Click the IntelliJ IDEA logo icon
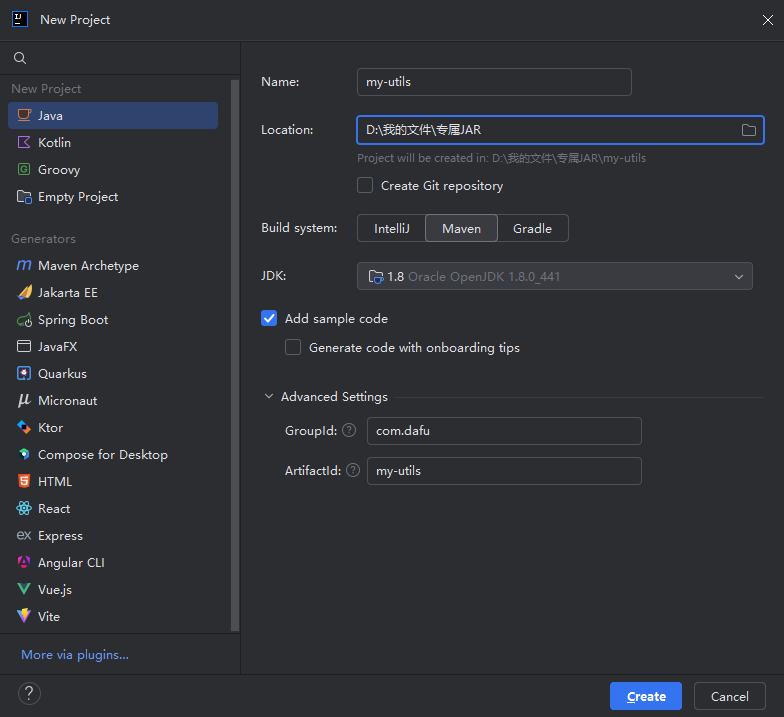Viewport: 784px width, 717px height. coord(20,20)
